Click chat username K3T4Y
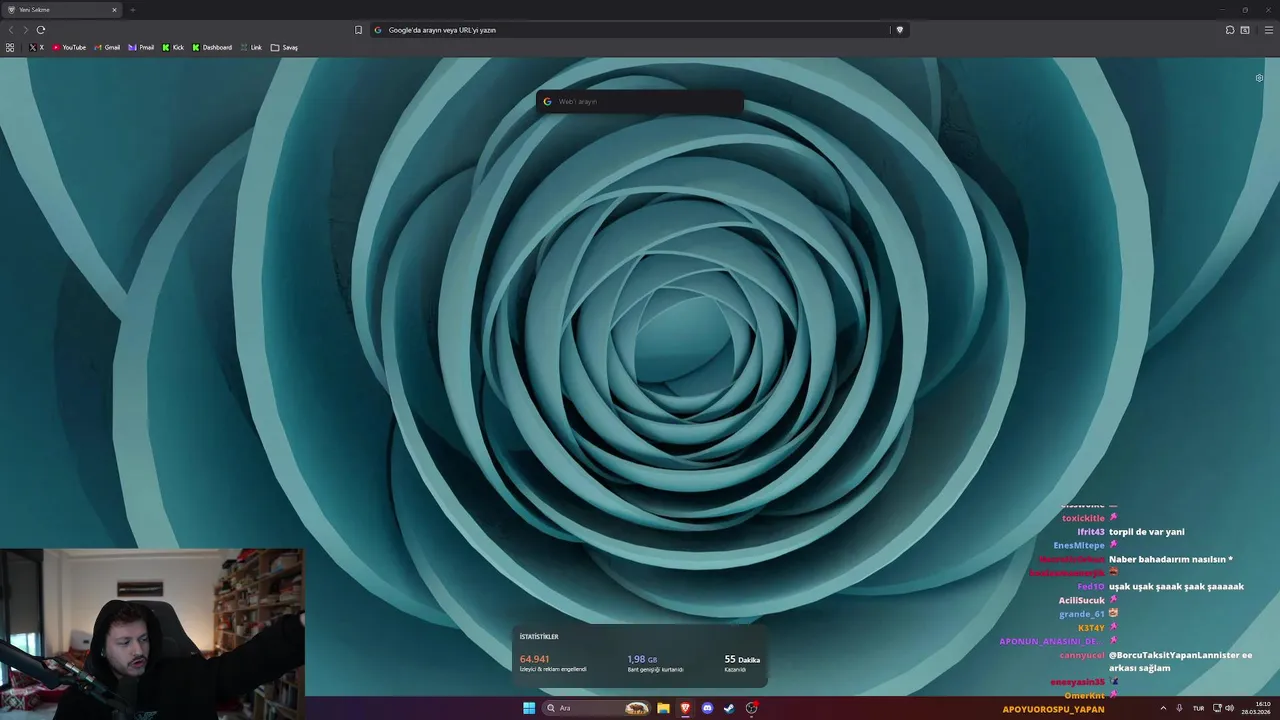Screen dimensions: 1280x720 [x=1091, y=628]
